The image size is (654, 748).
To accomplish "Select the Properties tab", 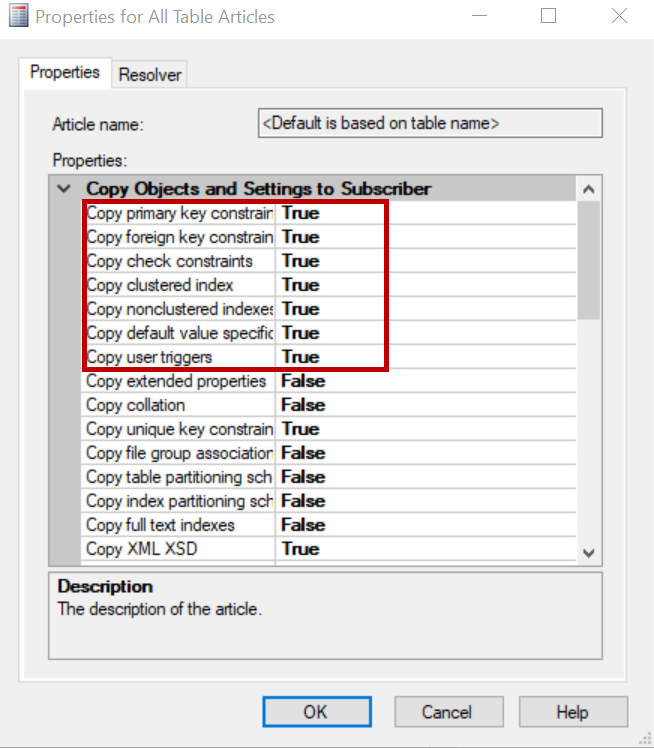I will tap(65, 72).
